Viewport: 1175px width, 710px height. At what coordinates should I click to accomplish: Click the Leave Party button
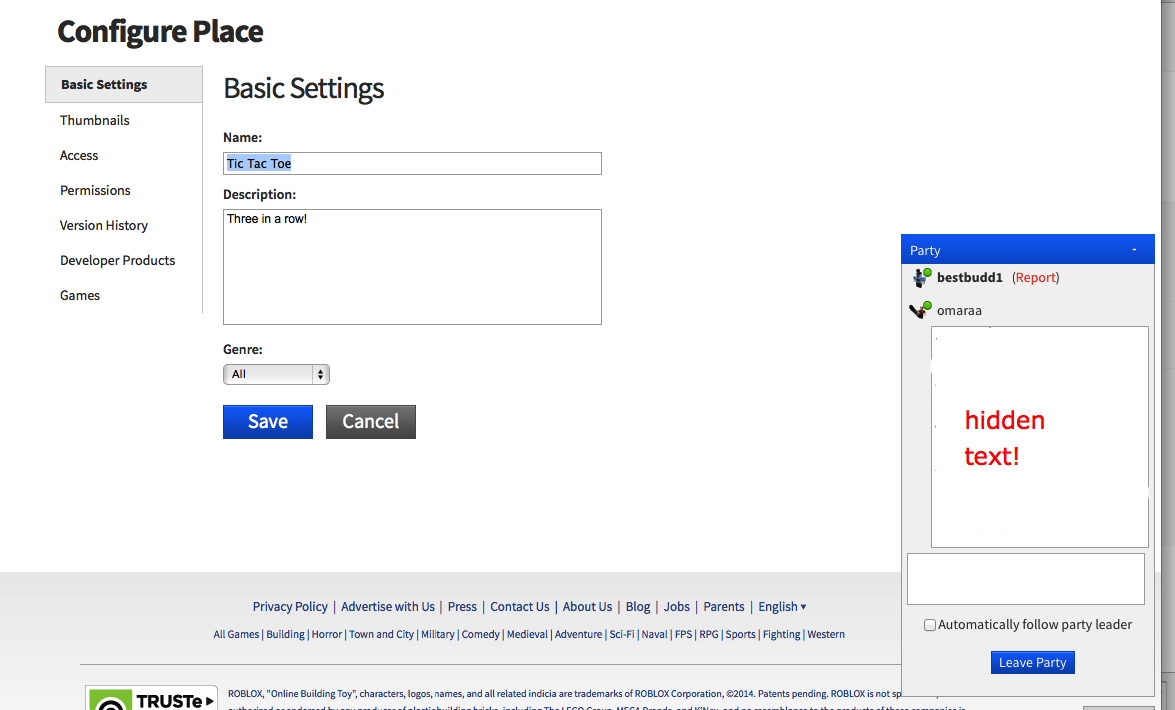tap(1032, 662)
